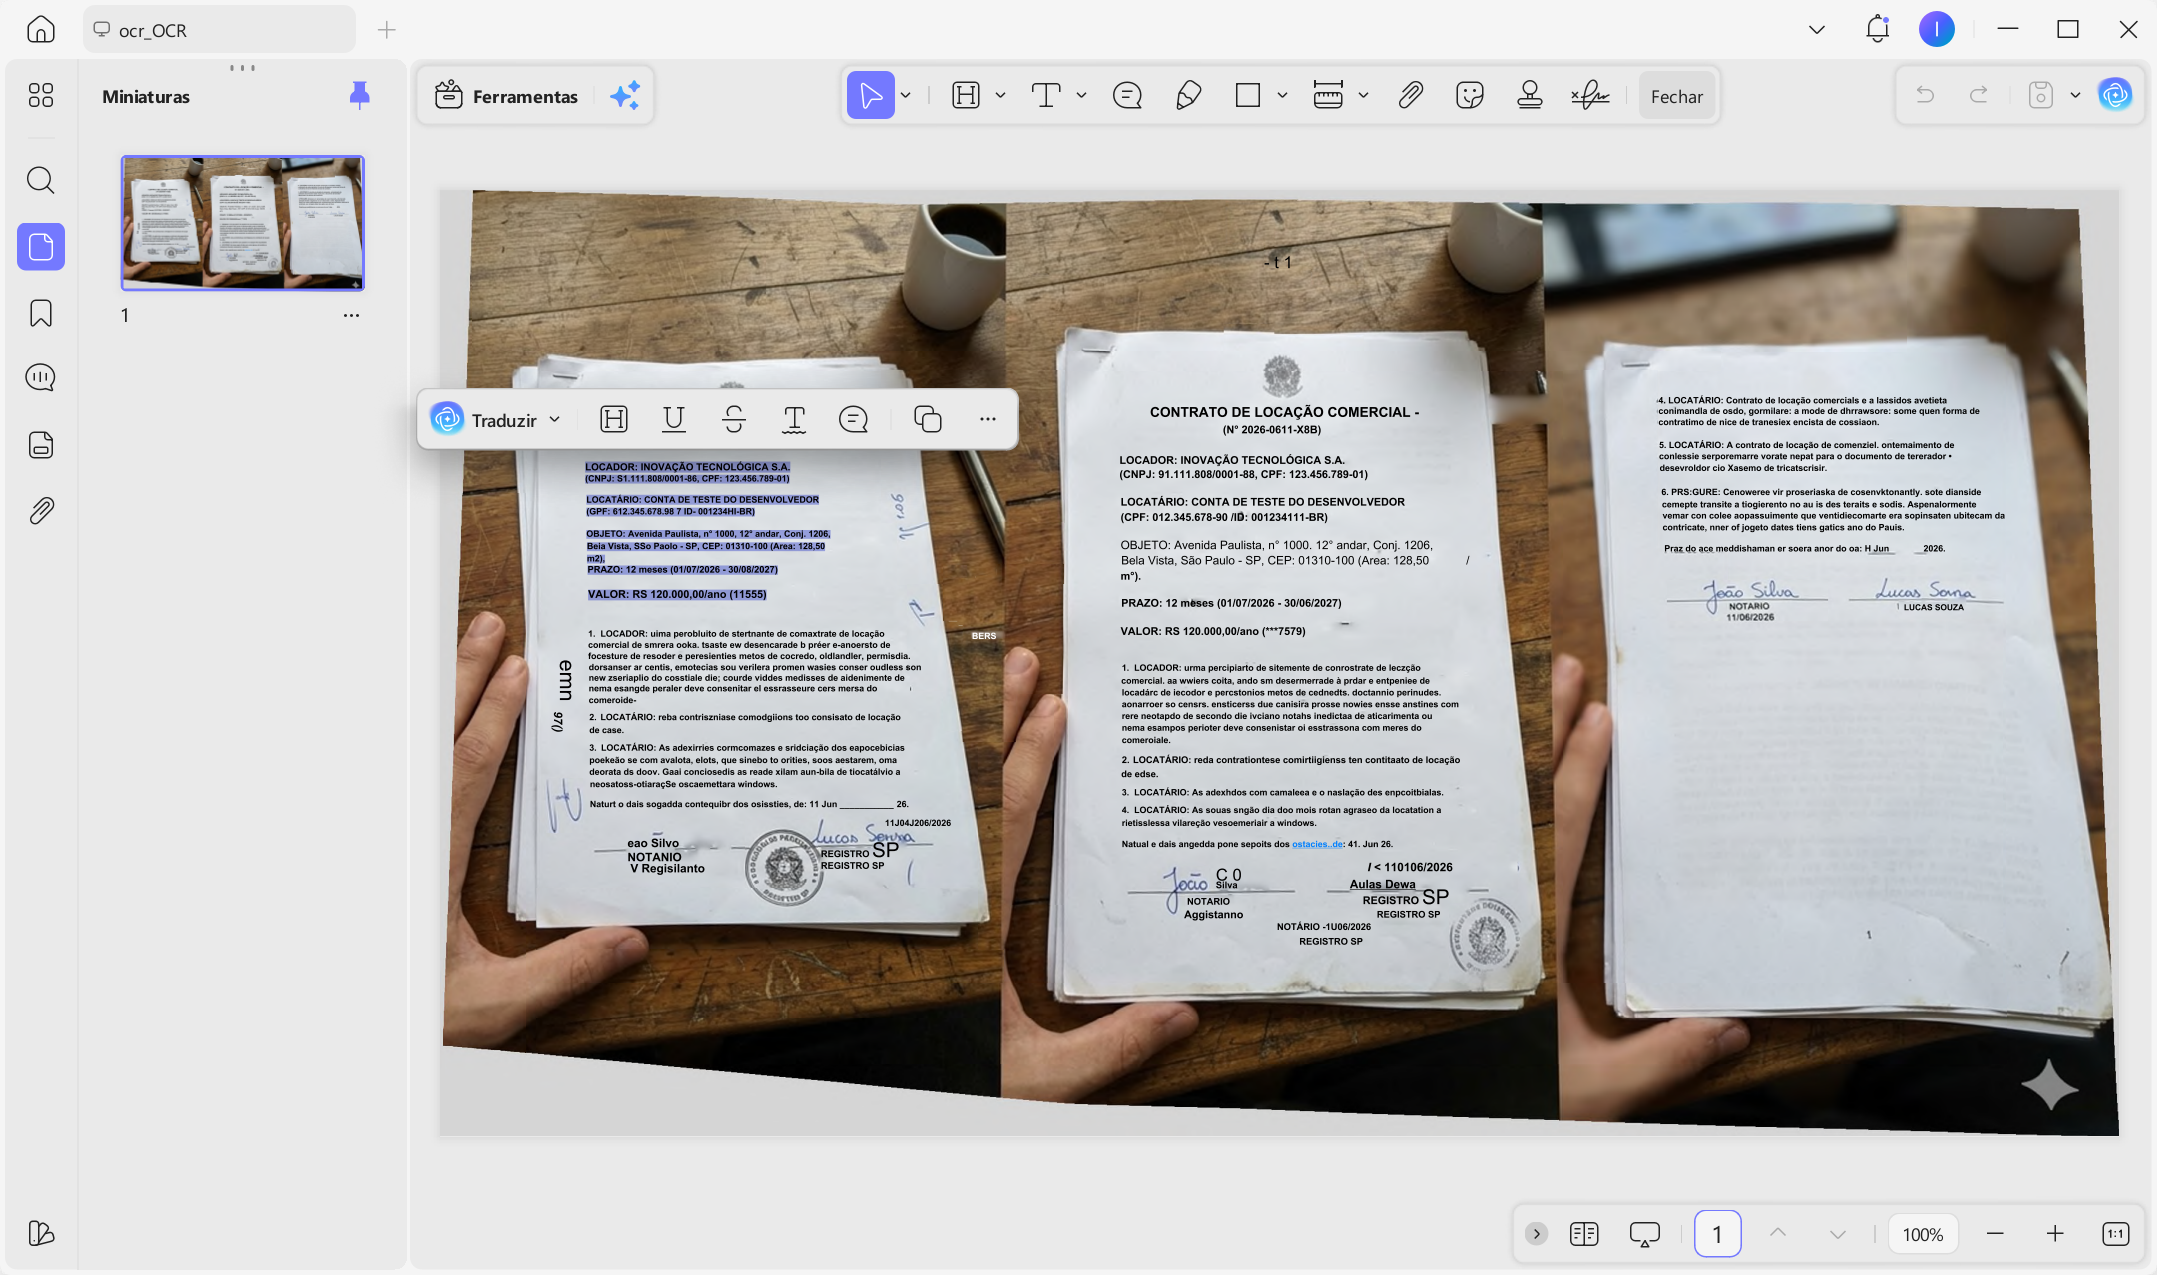Pin the Miniaturas panel
The width and height of the screenshot is (2157, 1275).
pos(360,95)
